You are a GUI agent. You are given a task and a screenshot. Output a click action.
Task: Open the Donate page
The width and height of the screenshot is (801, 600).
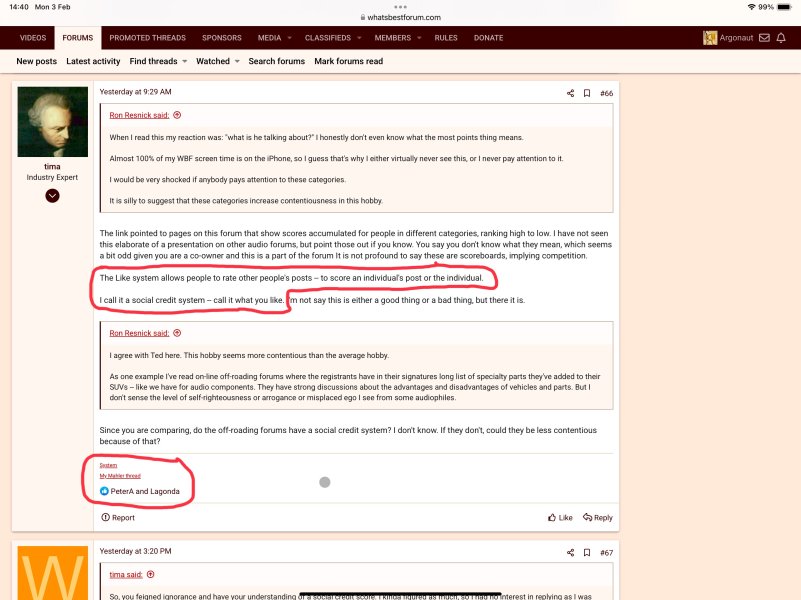click(x=488, y=38)
